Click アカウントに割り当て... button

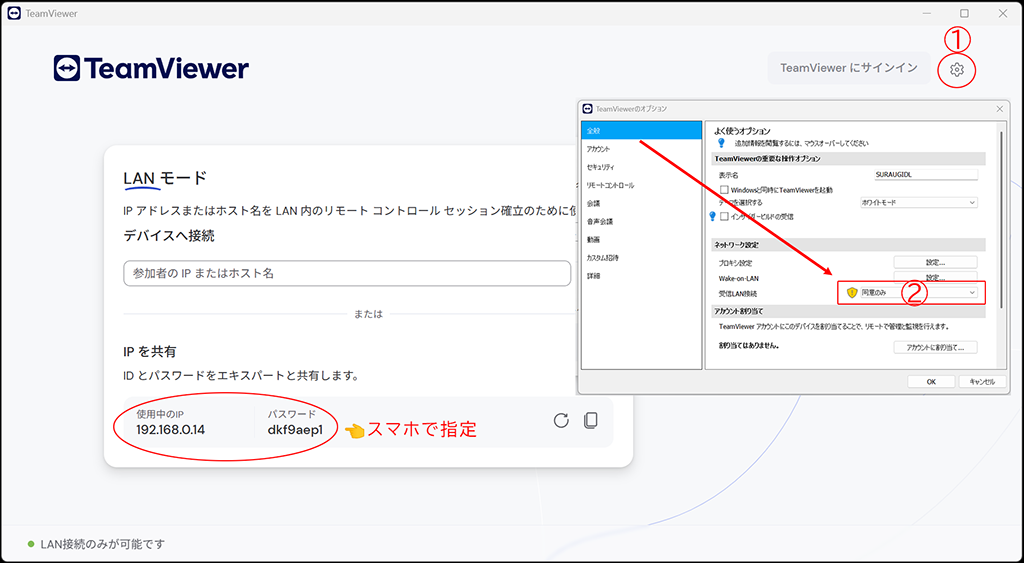click(x=935, y=347)
